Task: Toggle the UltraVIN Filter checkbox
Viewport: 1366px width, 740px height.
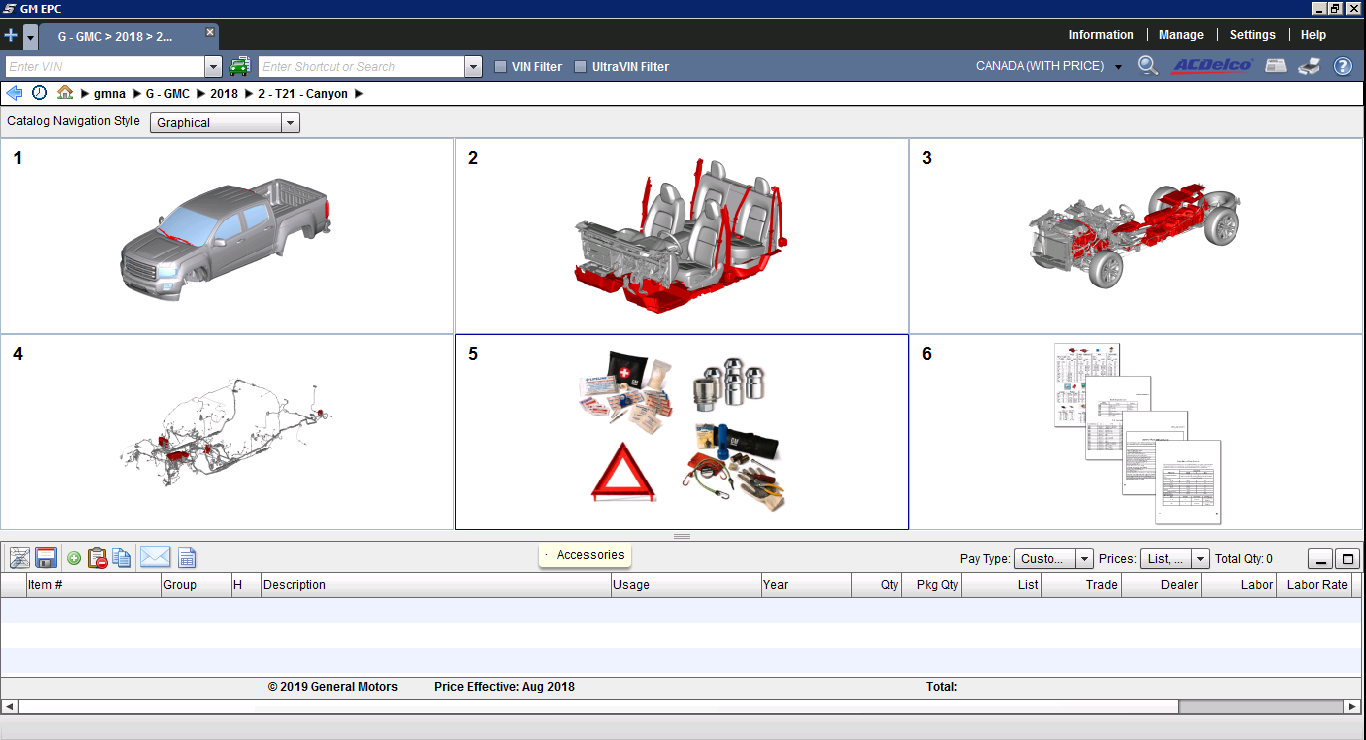Action: point(580,67)
